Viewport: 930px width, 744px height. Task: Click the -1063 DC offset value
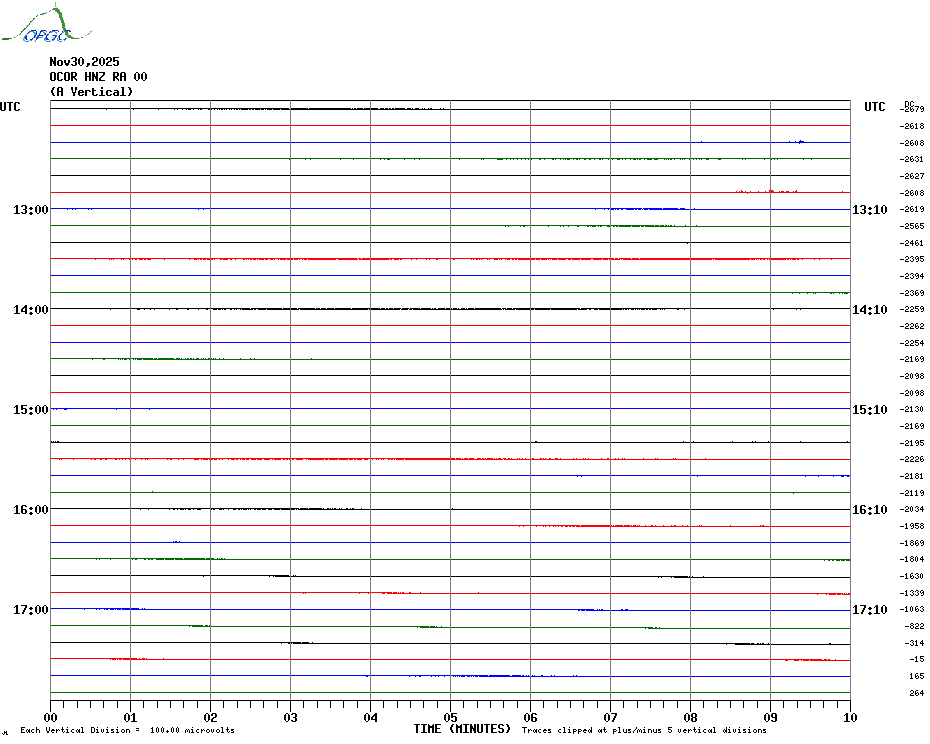[913, 609]
